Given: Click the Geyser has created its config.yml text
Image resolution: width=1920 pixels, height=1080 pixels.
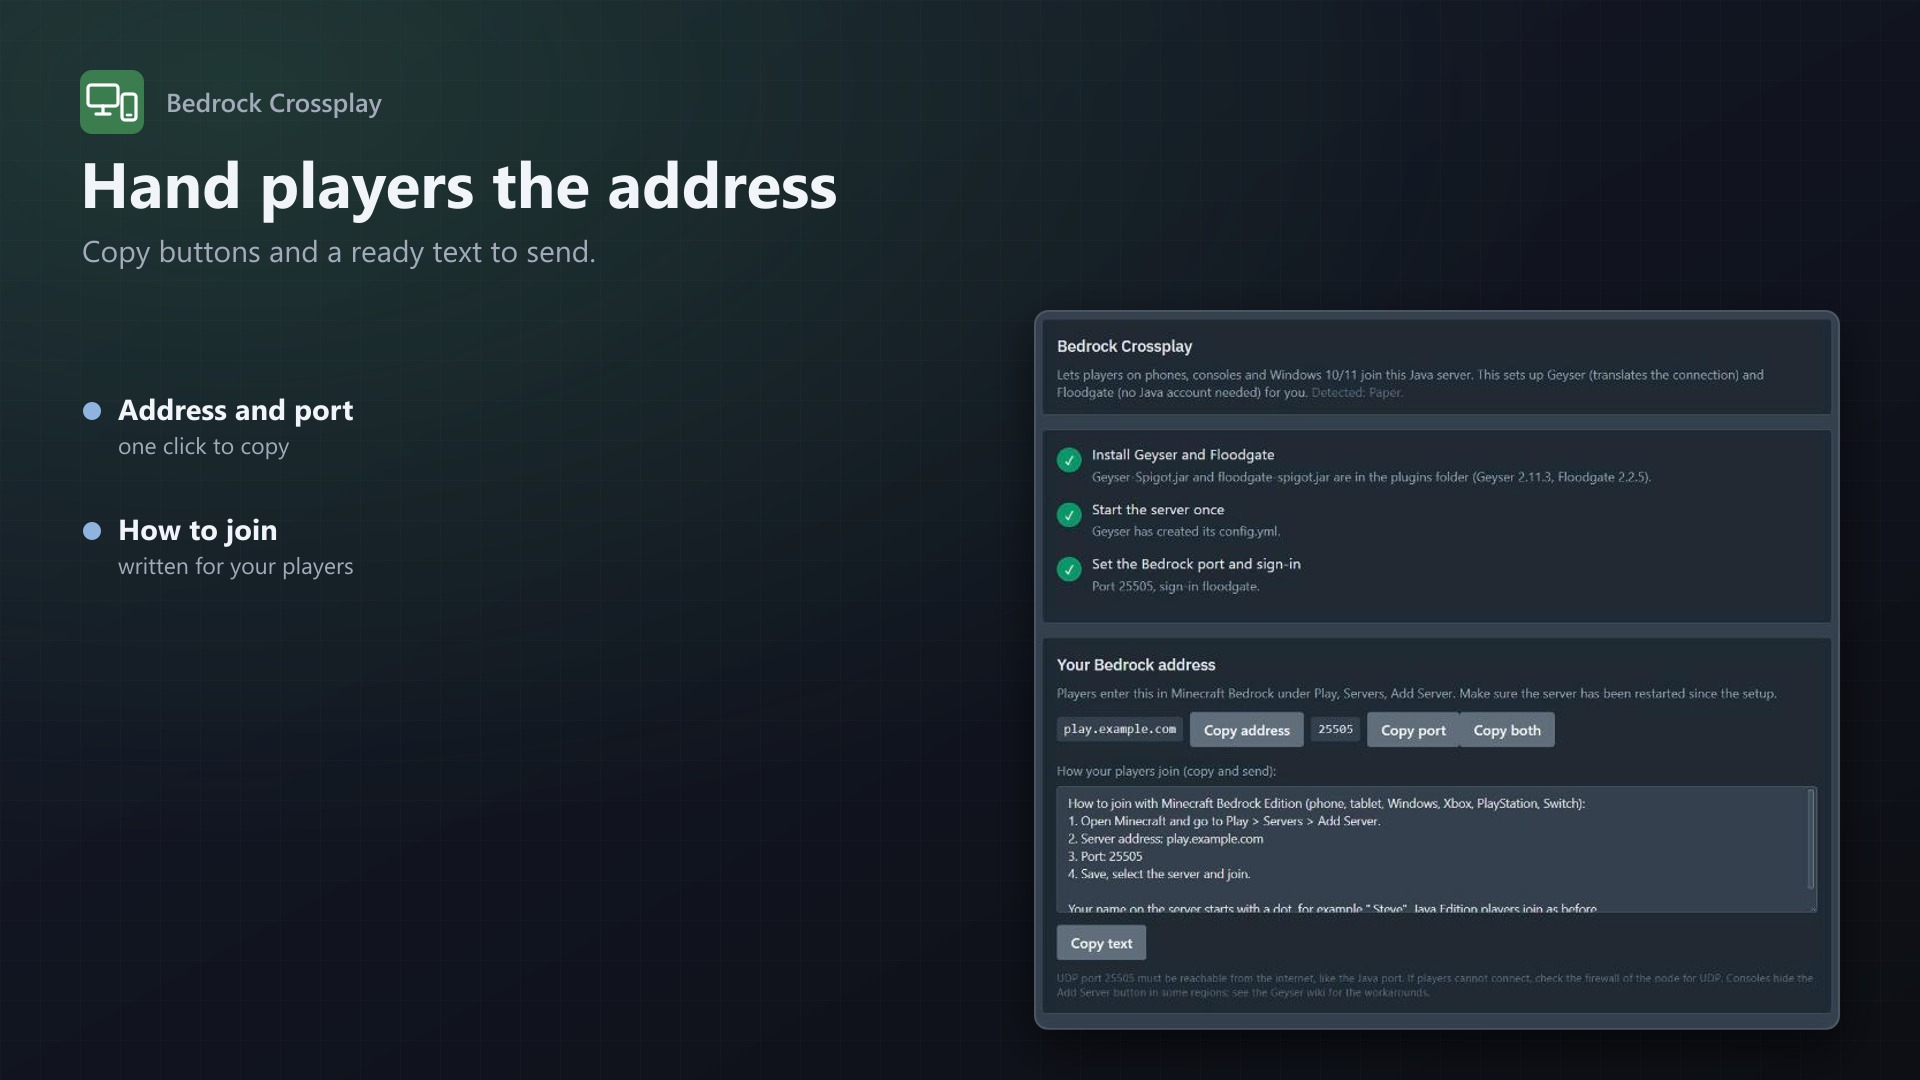Looking at the screenshot, I should pos(1186,532).
